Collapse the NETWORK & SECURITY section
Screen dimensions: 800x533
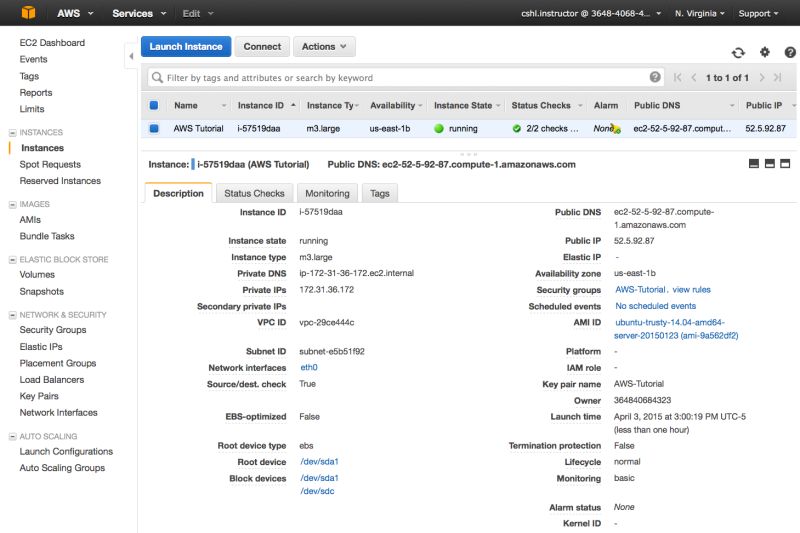click(12, 315)
